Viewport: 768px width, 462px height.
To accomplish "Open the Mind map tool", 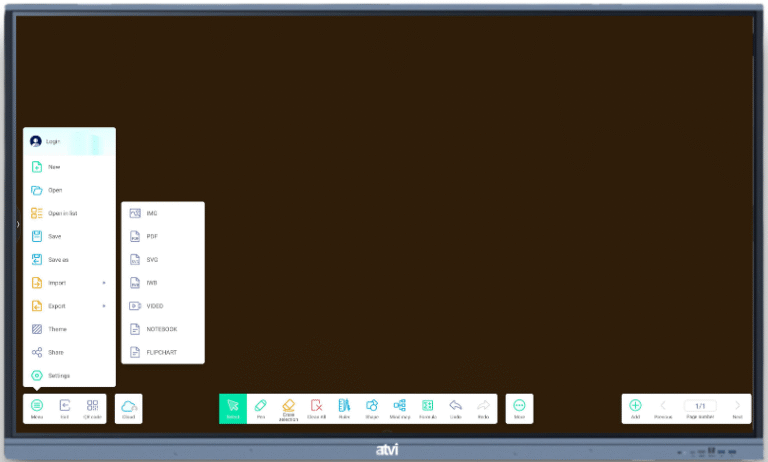I will (x=400, y=407).
